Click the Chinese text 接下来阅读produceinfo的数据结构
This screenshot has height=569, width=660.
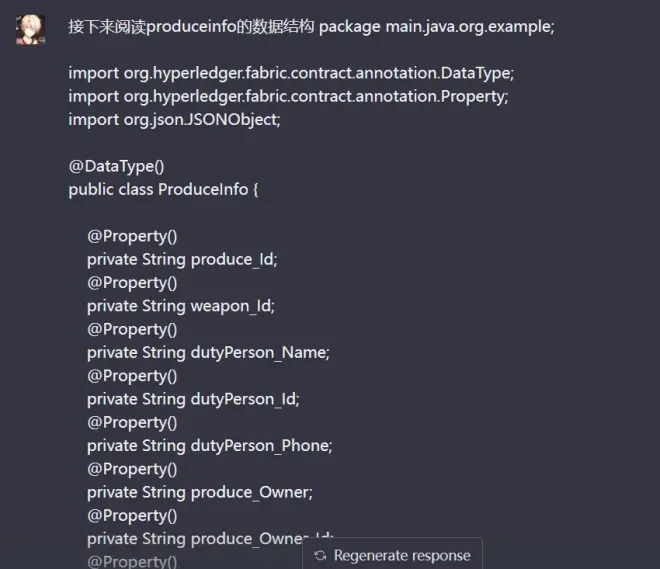[x=191, y=26]
